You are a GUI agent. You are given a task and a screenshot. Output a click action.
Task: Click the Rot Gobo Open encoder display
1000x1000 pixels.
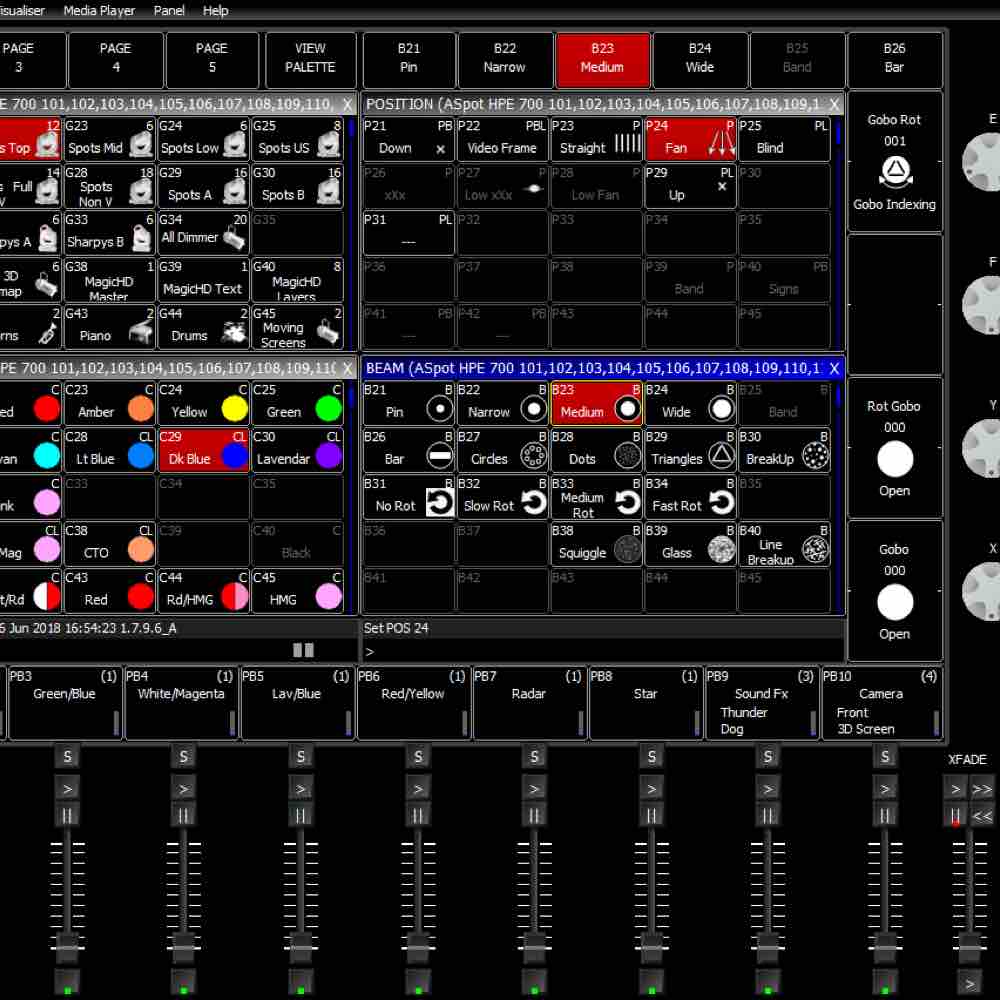point(895,448)
